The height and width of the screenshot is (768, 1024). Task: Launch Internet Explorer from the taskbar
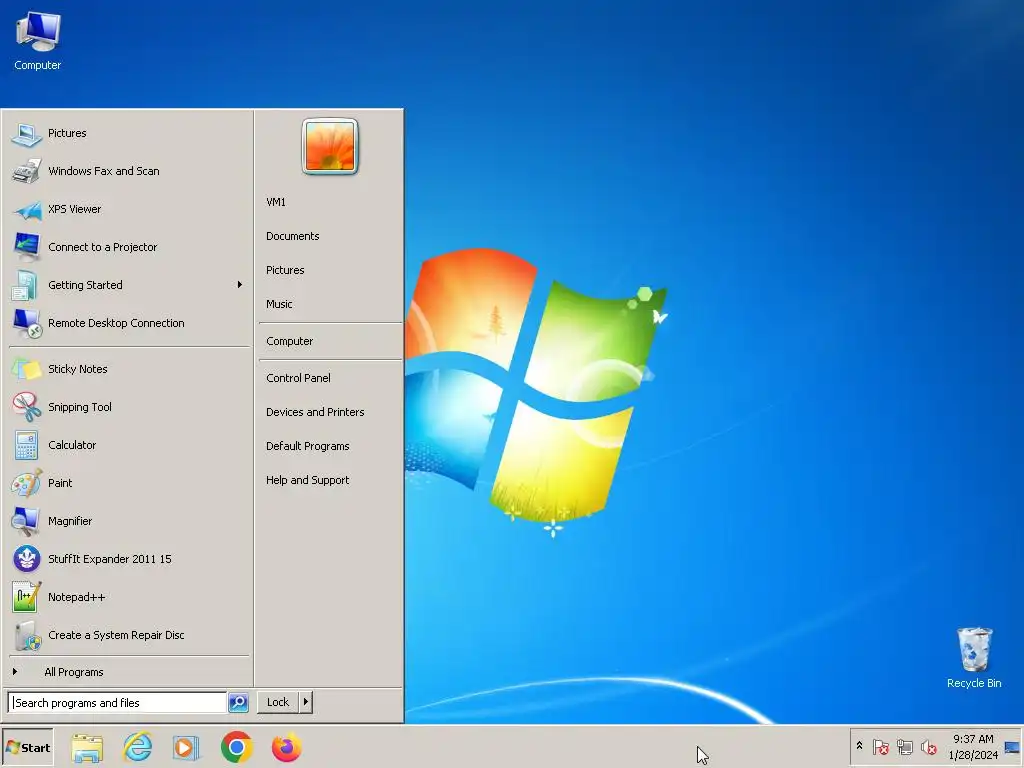(x=137, y=748)
